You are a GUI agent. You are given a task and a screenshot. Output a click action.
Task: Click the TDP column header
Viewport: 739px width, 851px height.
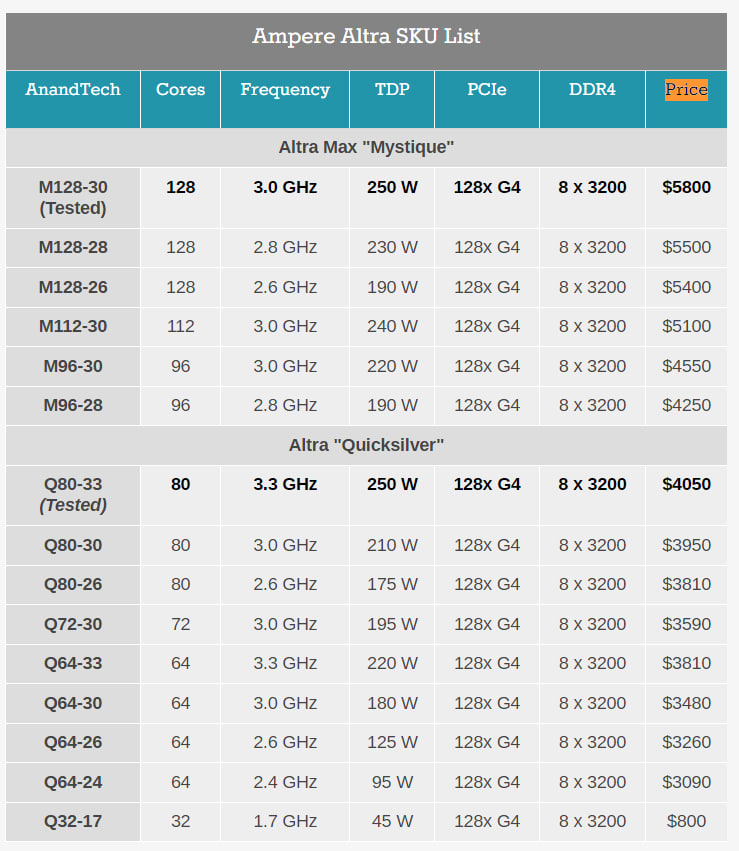coord(392,90)
